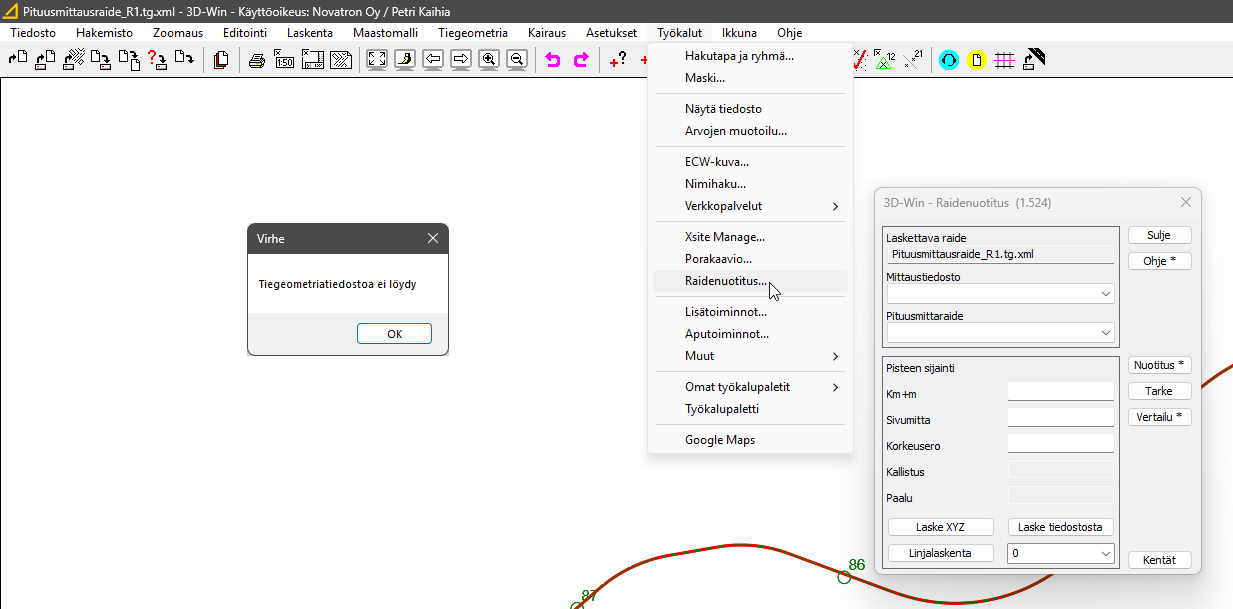
Task: Click the zoom in magnifier icon
Action: [x=489, y=60]
